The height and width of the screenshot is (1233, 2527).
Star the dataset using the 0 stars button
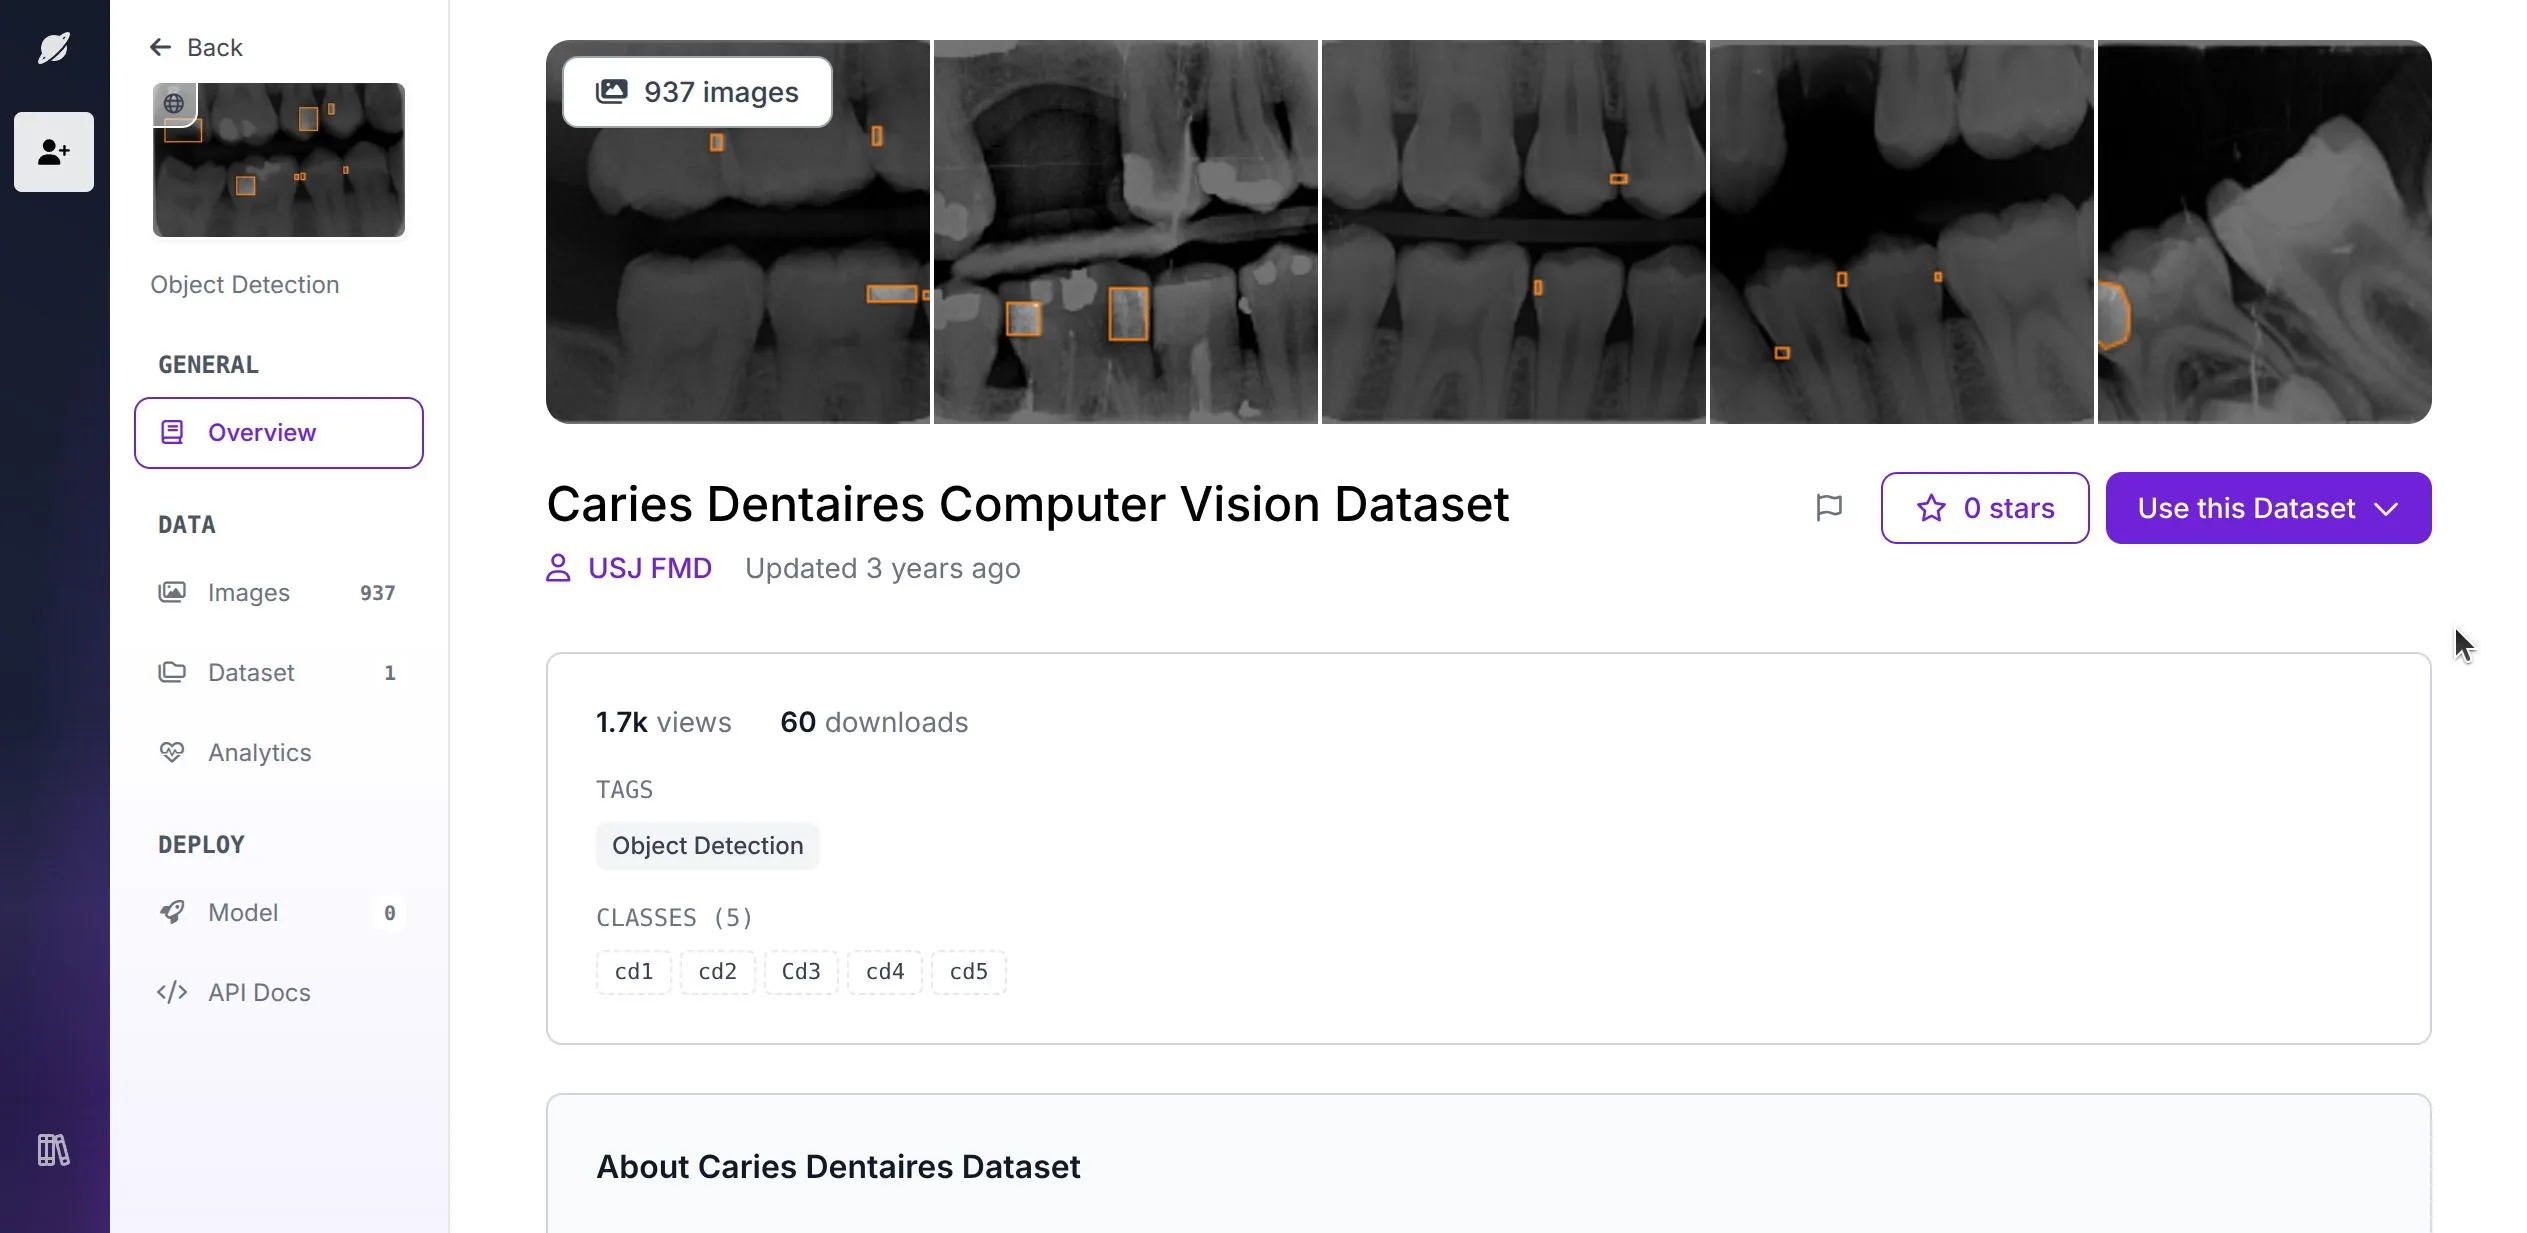pos(1984,508)
